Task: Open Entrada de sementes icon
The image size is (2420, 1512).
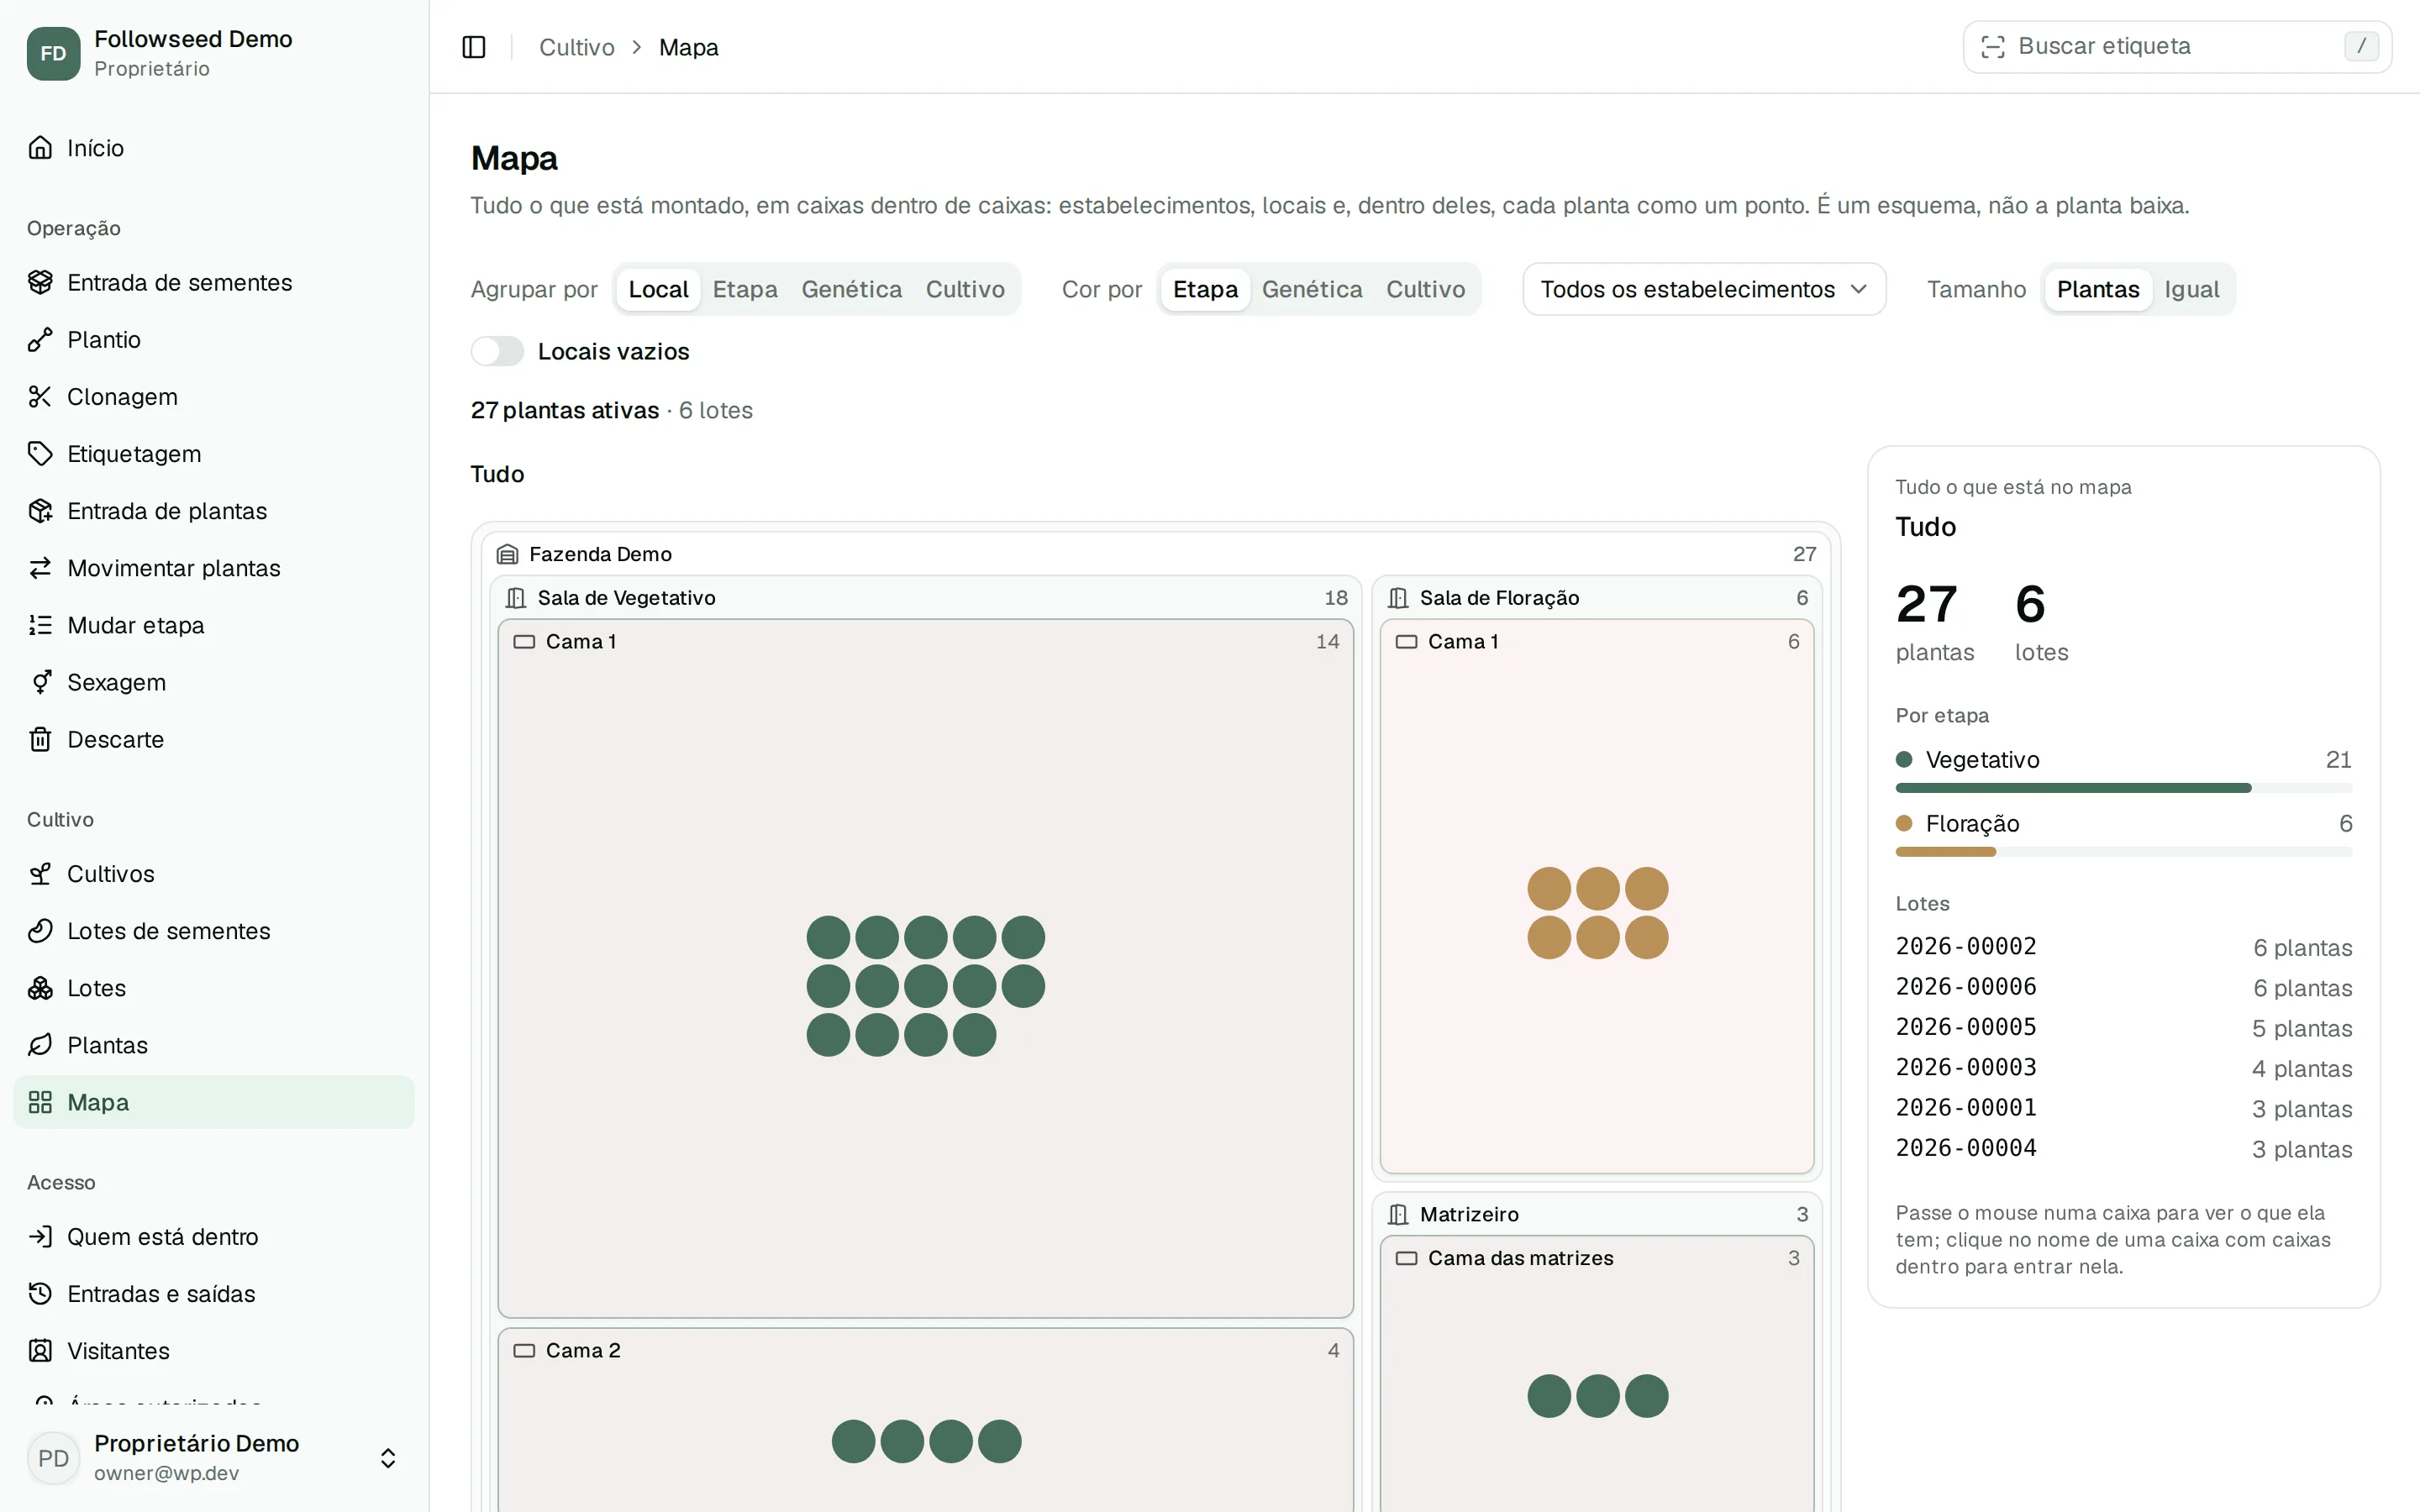Action: [40, 283]
